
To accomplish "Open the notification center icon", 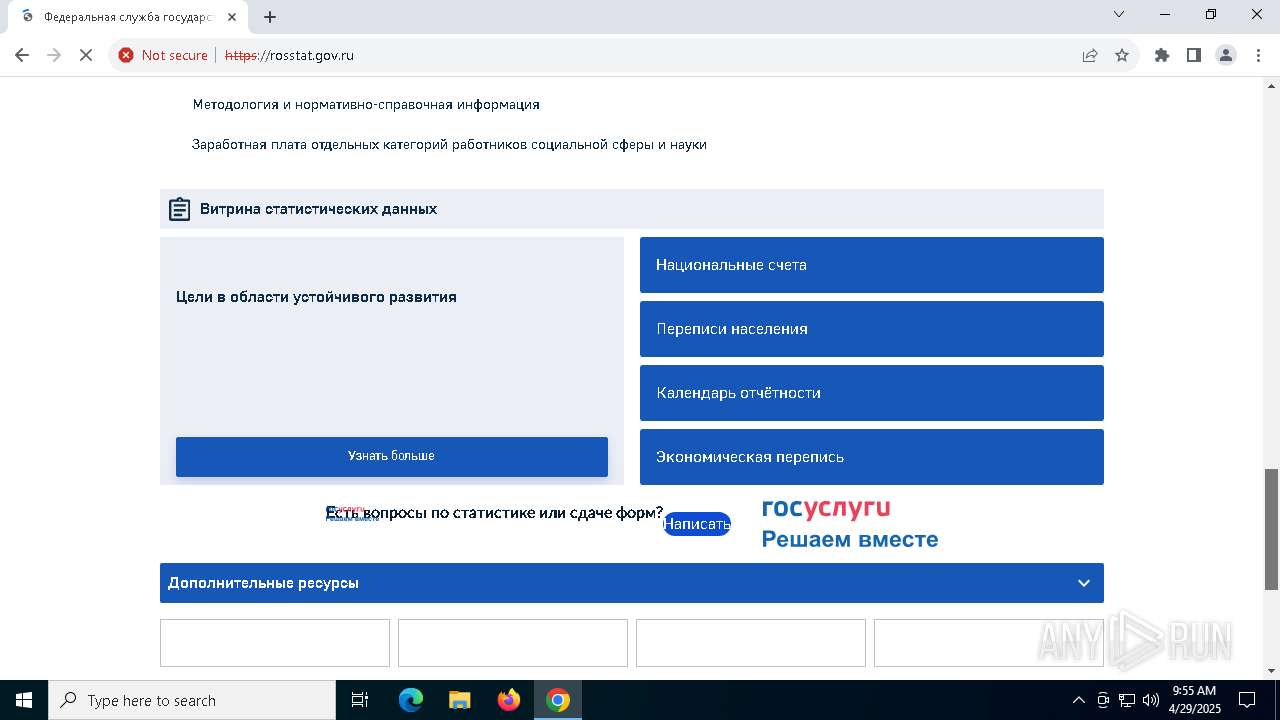I will 1247,700.
